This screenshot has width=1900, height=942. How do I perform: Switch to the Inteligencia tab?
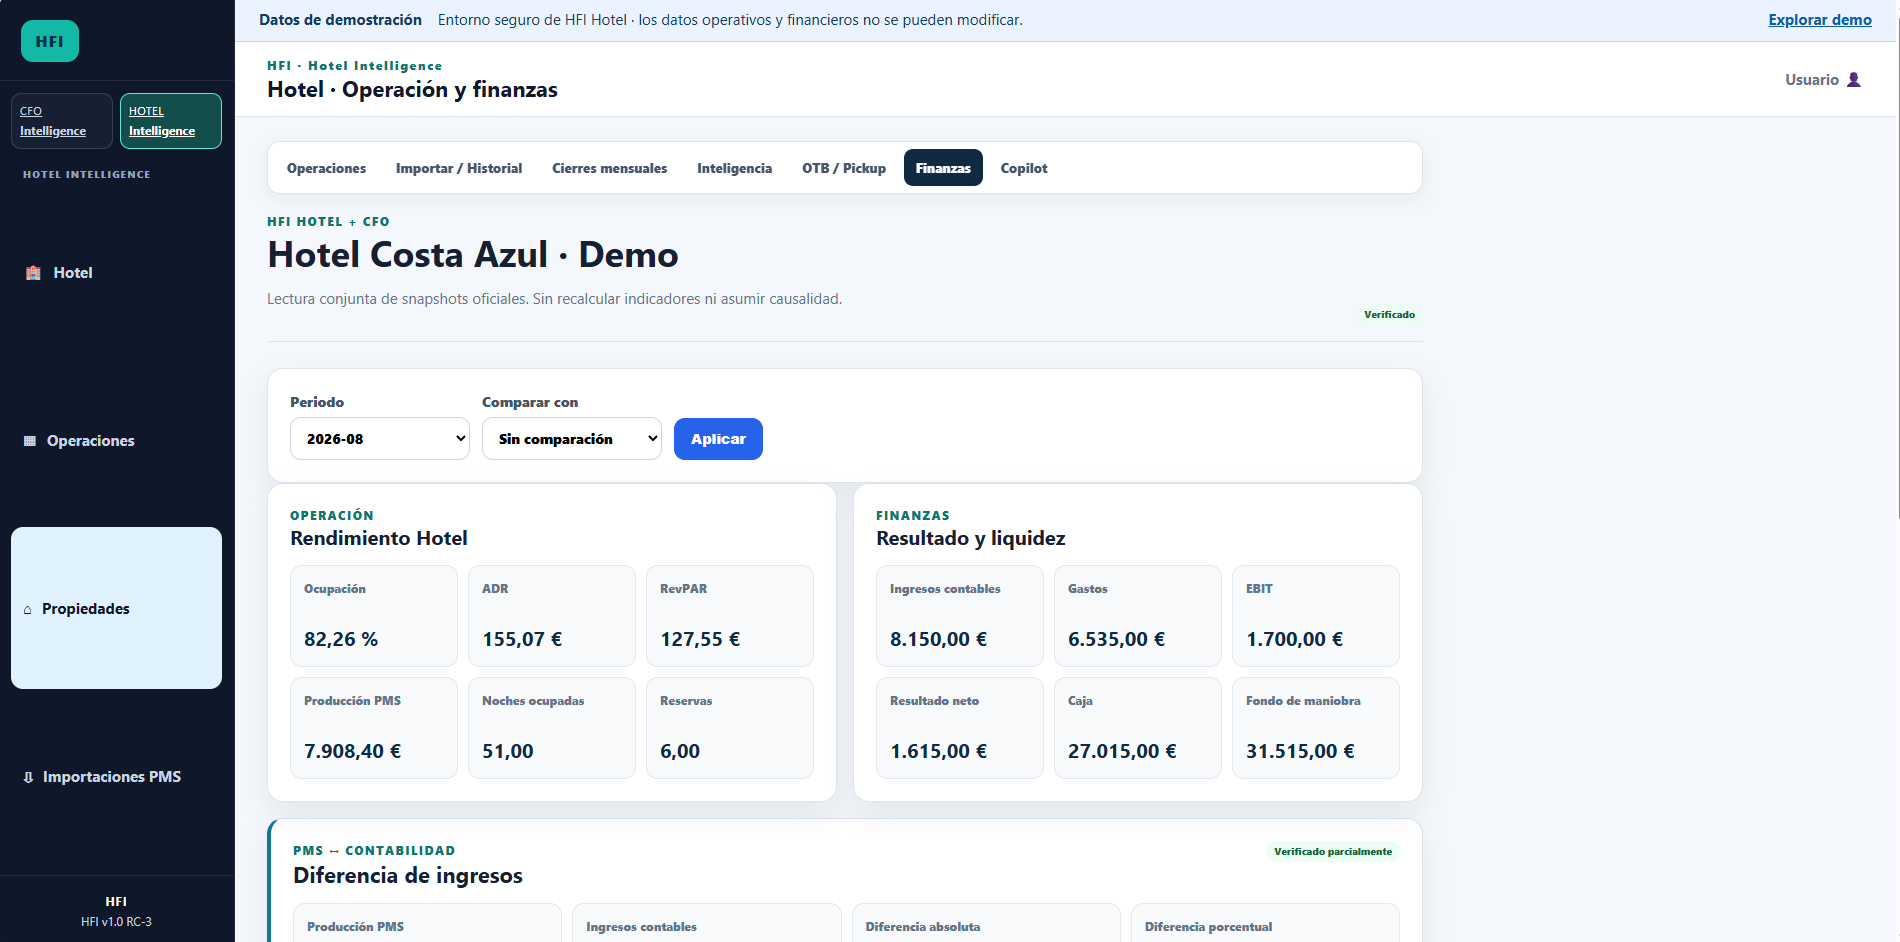click(x=734, y=168)
